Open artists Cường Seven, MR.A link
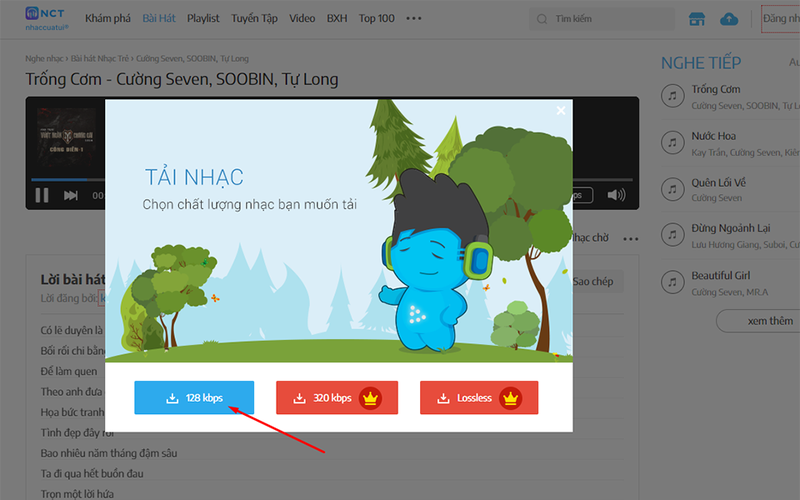This screenshot has height=500, width=800. [730, 292]
